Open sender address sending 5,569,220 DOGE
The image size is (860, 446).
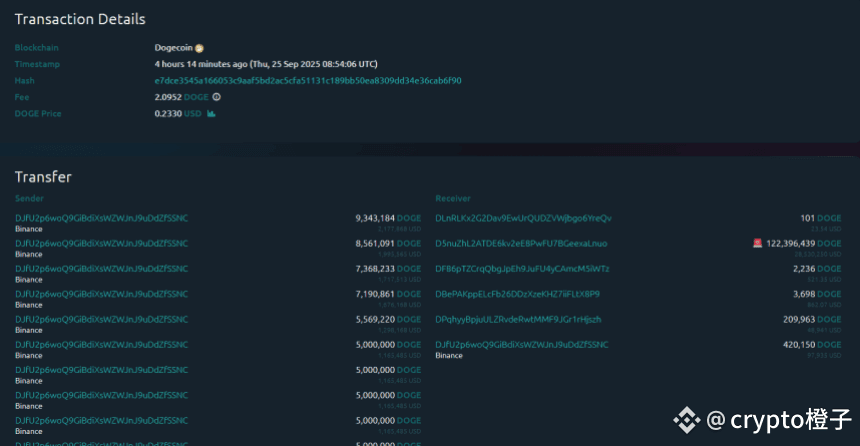(x=101, y=320)
